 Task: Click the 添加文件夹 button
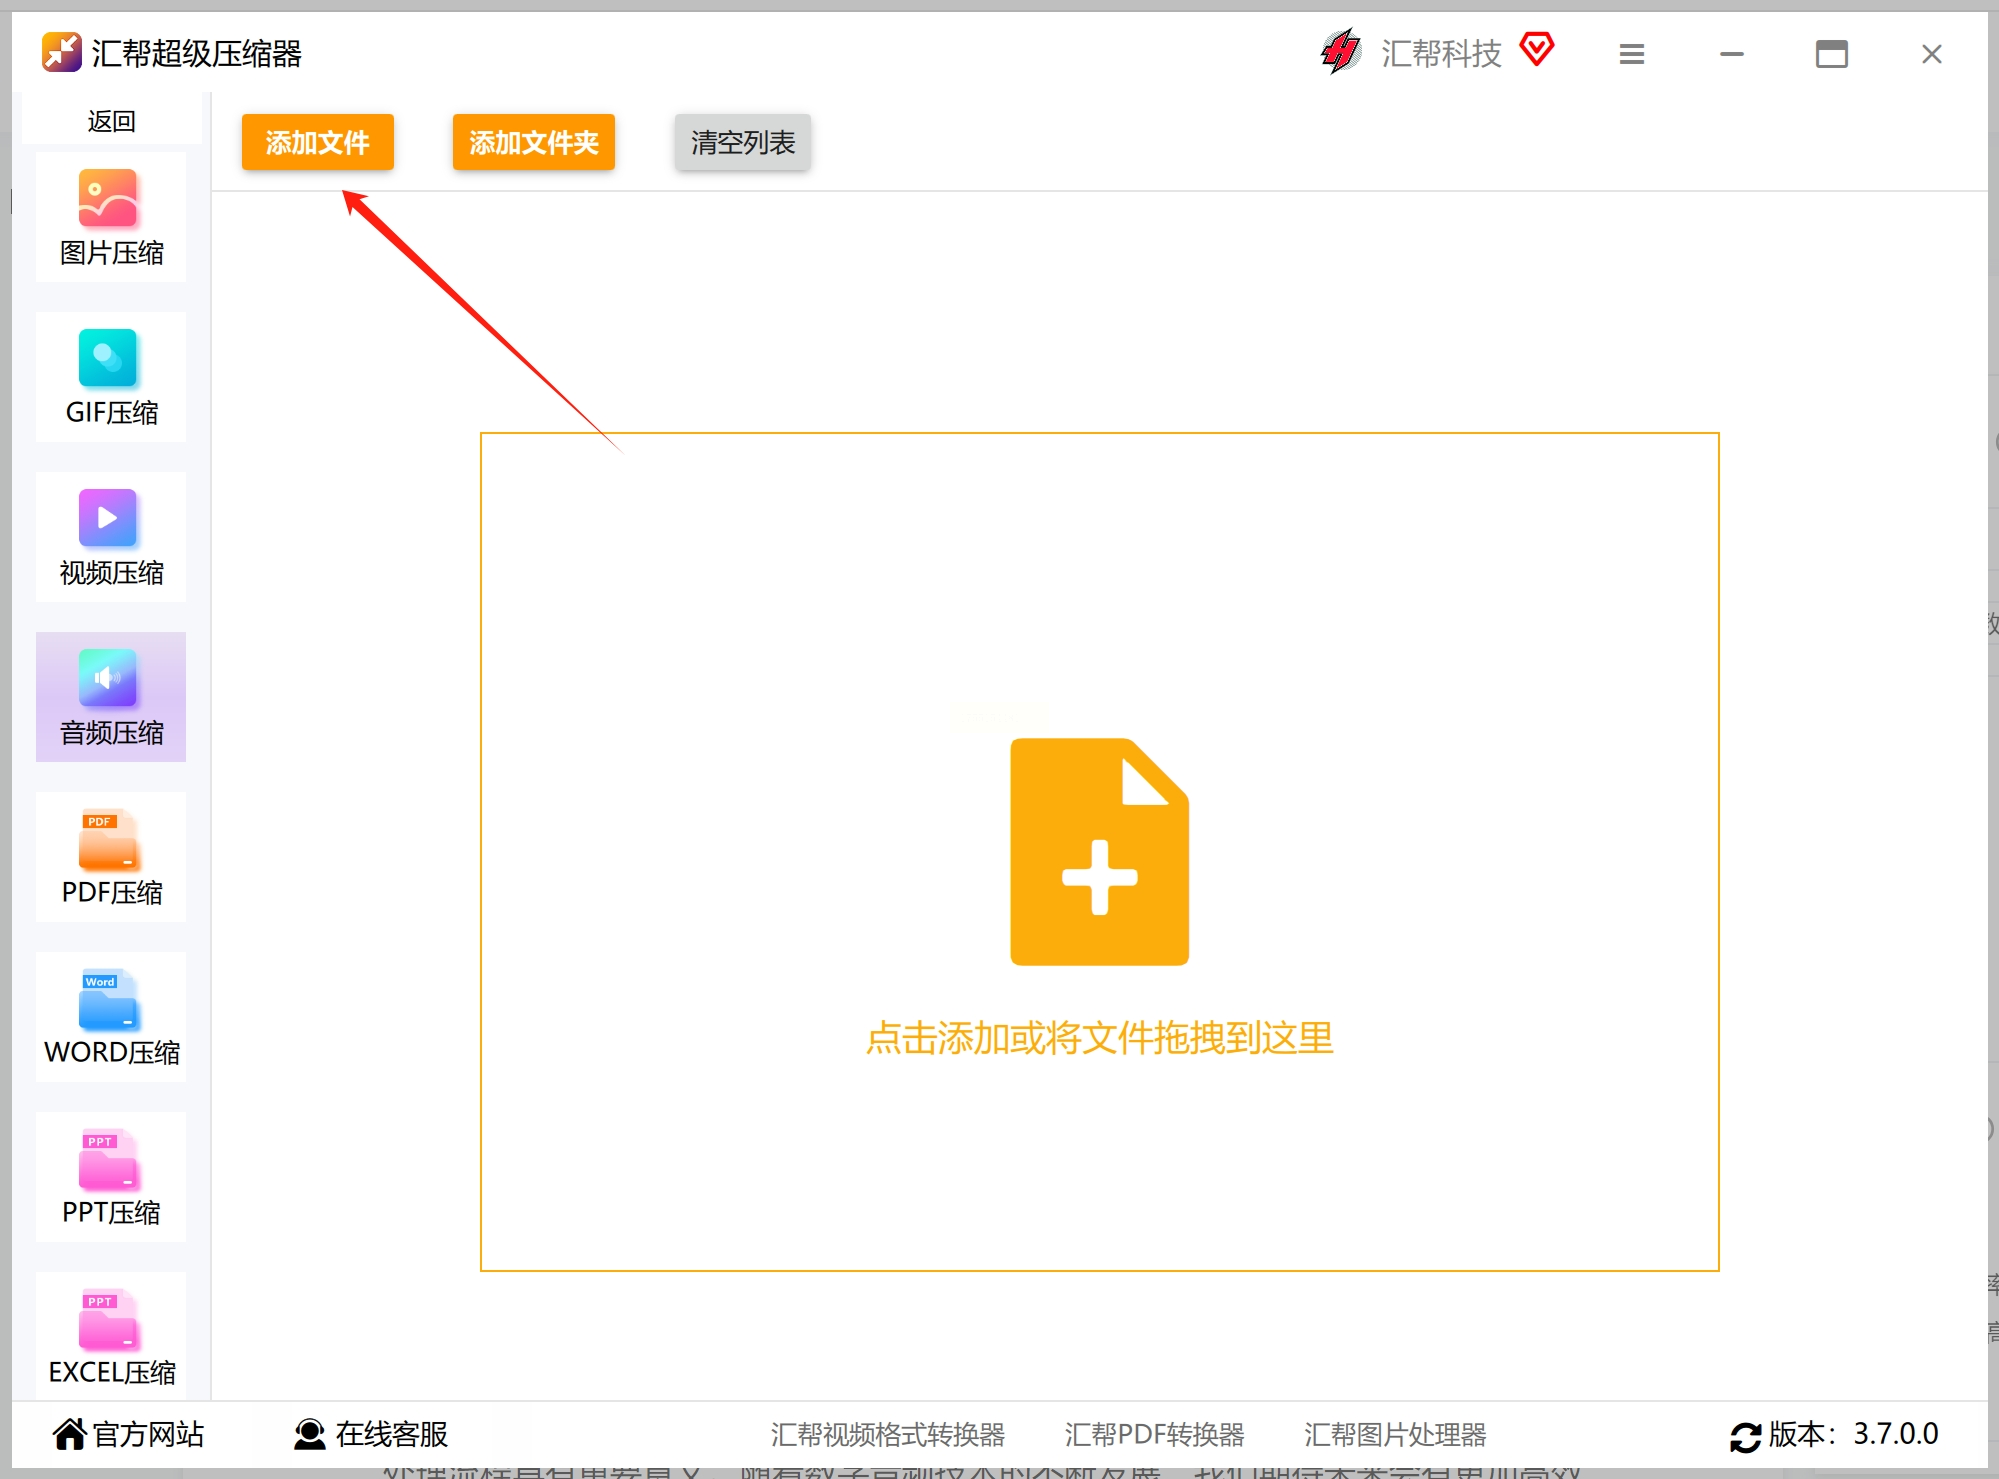click(x=534, y=142)
